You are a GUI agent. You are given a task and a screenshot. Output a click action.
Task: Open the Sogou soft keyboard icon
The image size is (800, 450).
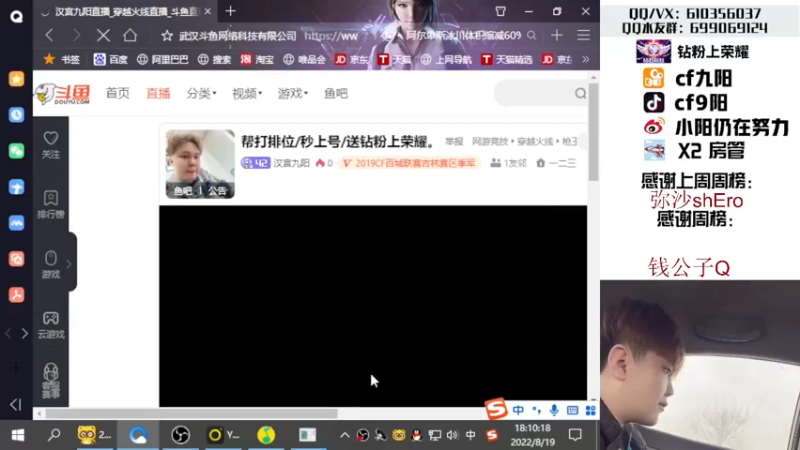point(572,410)
